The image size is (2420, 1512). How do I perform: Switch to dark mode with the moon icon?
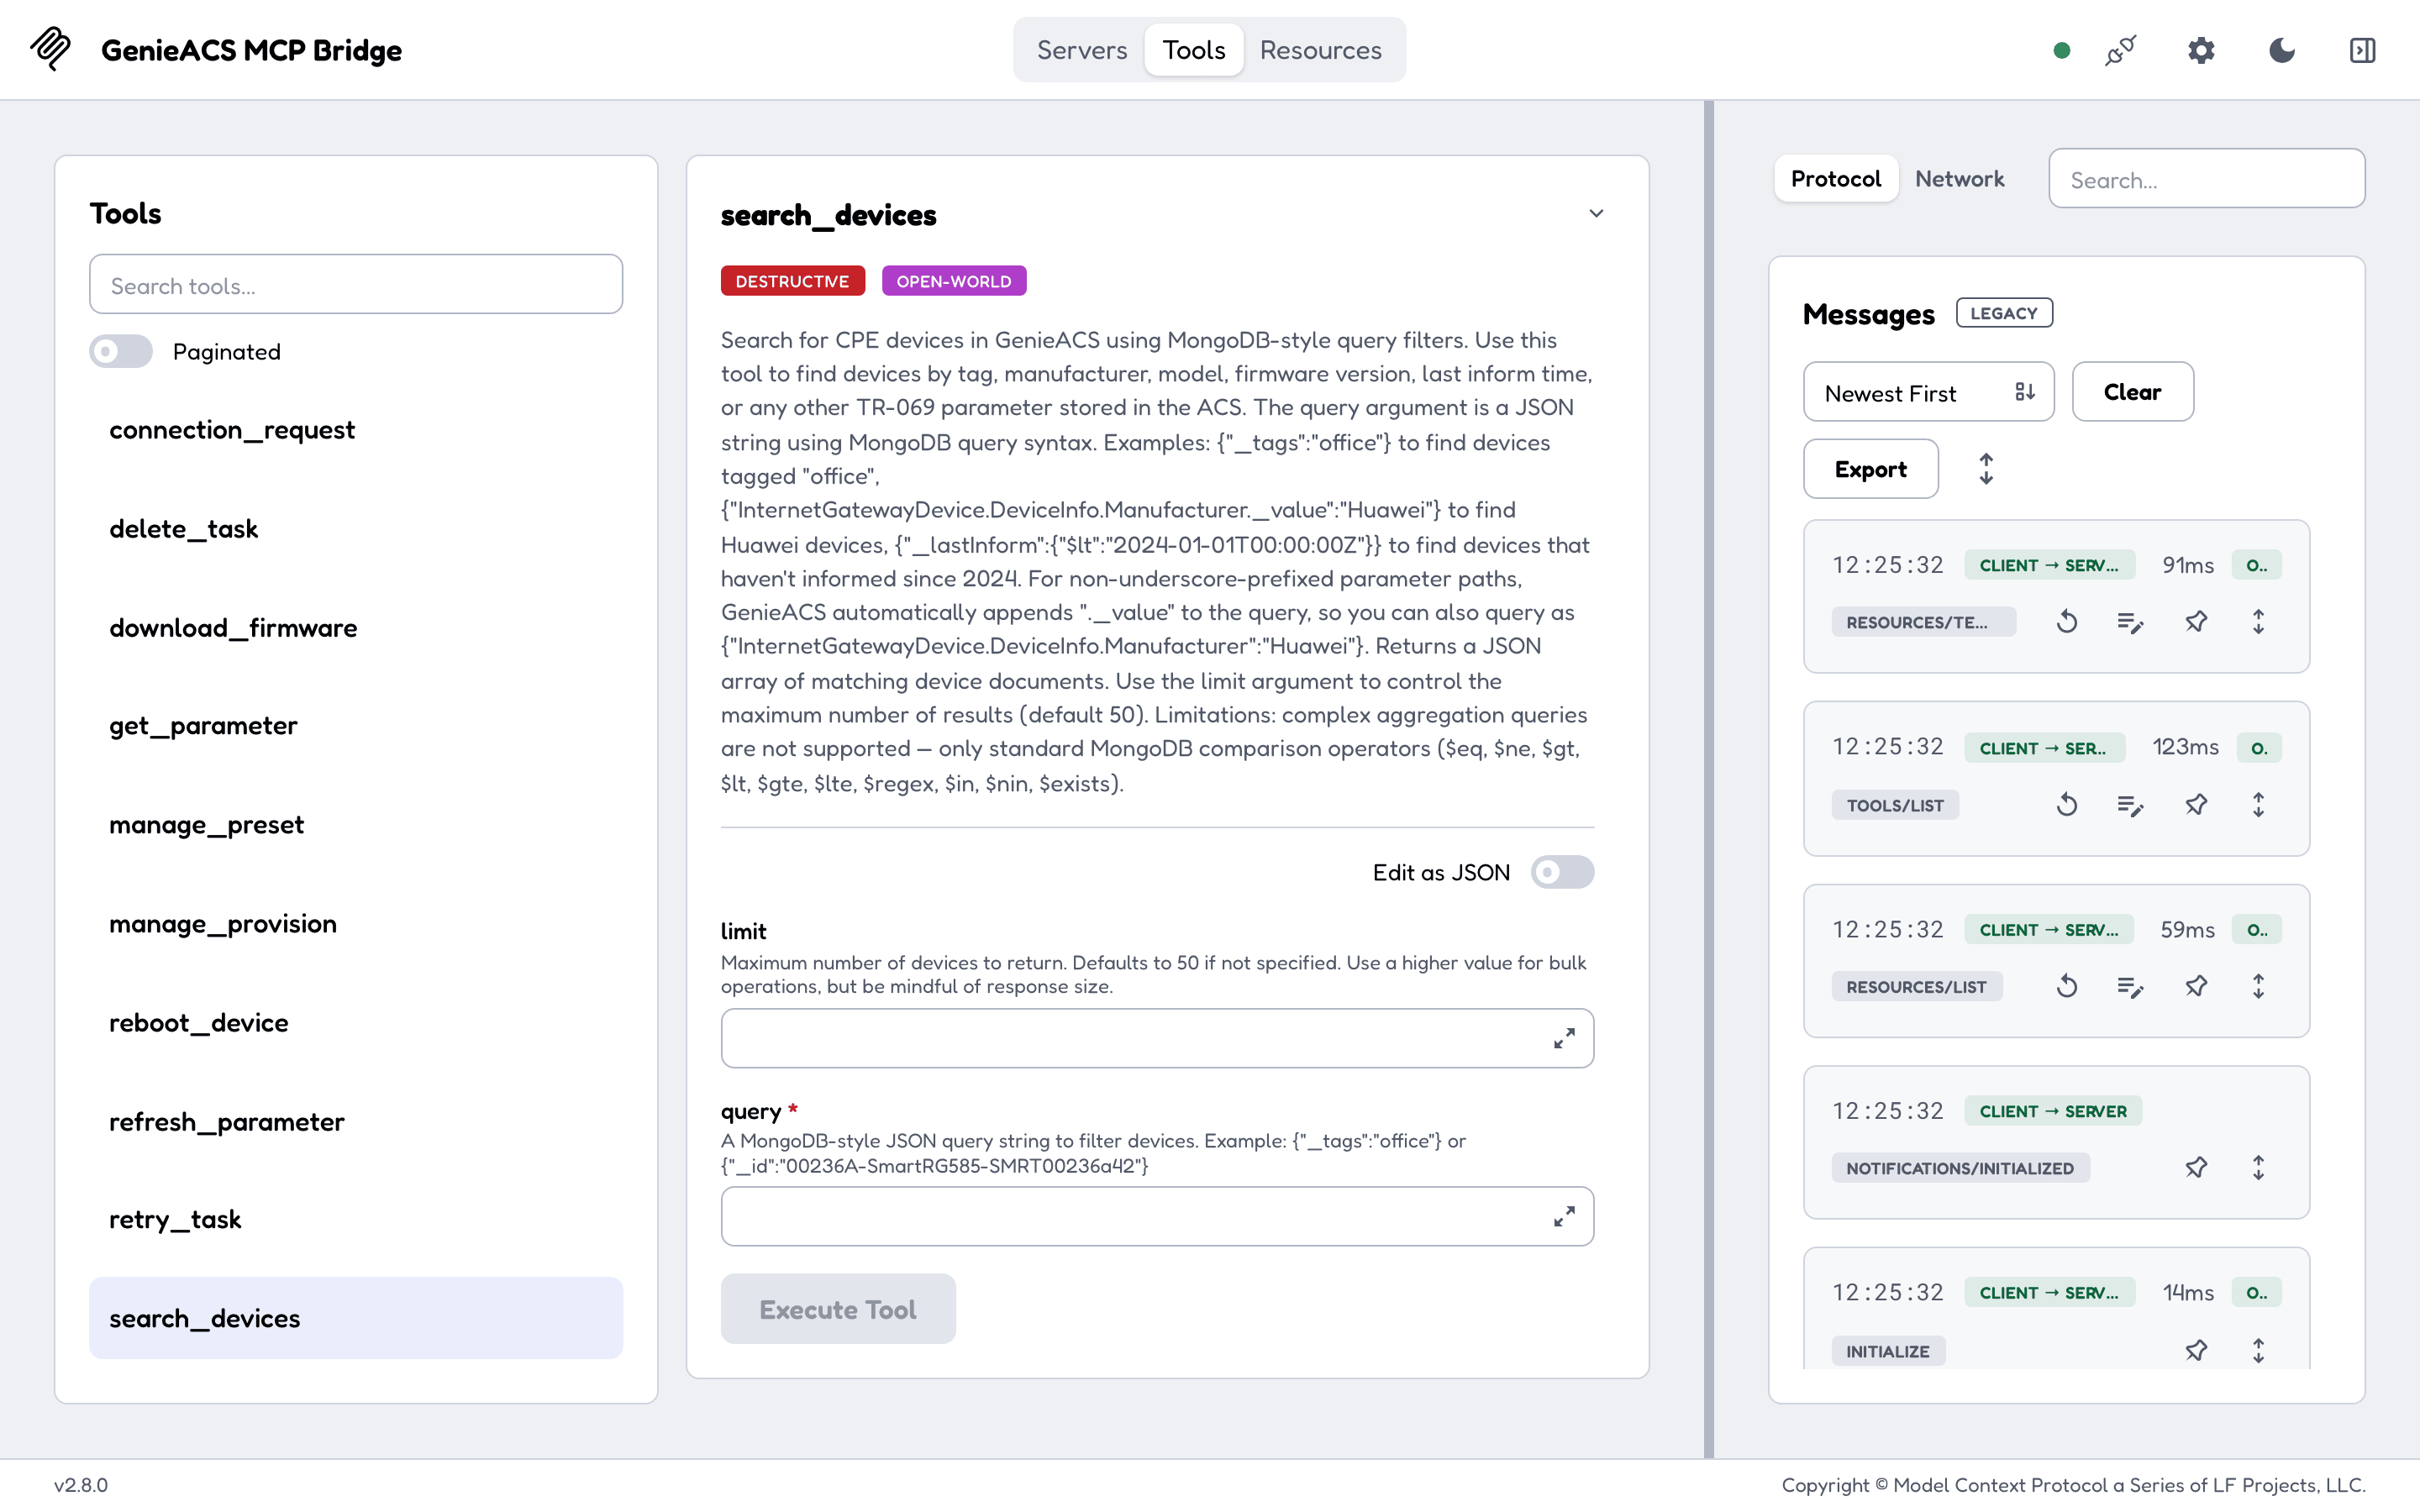tap(2282, 50)
